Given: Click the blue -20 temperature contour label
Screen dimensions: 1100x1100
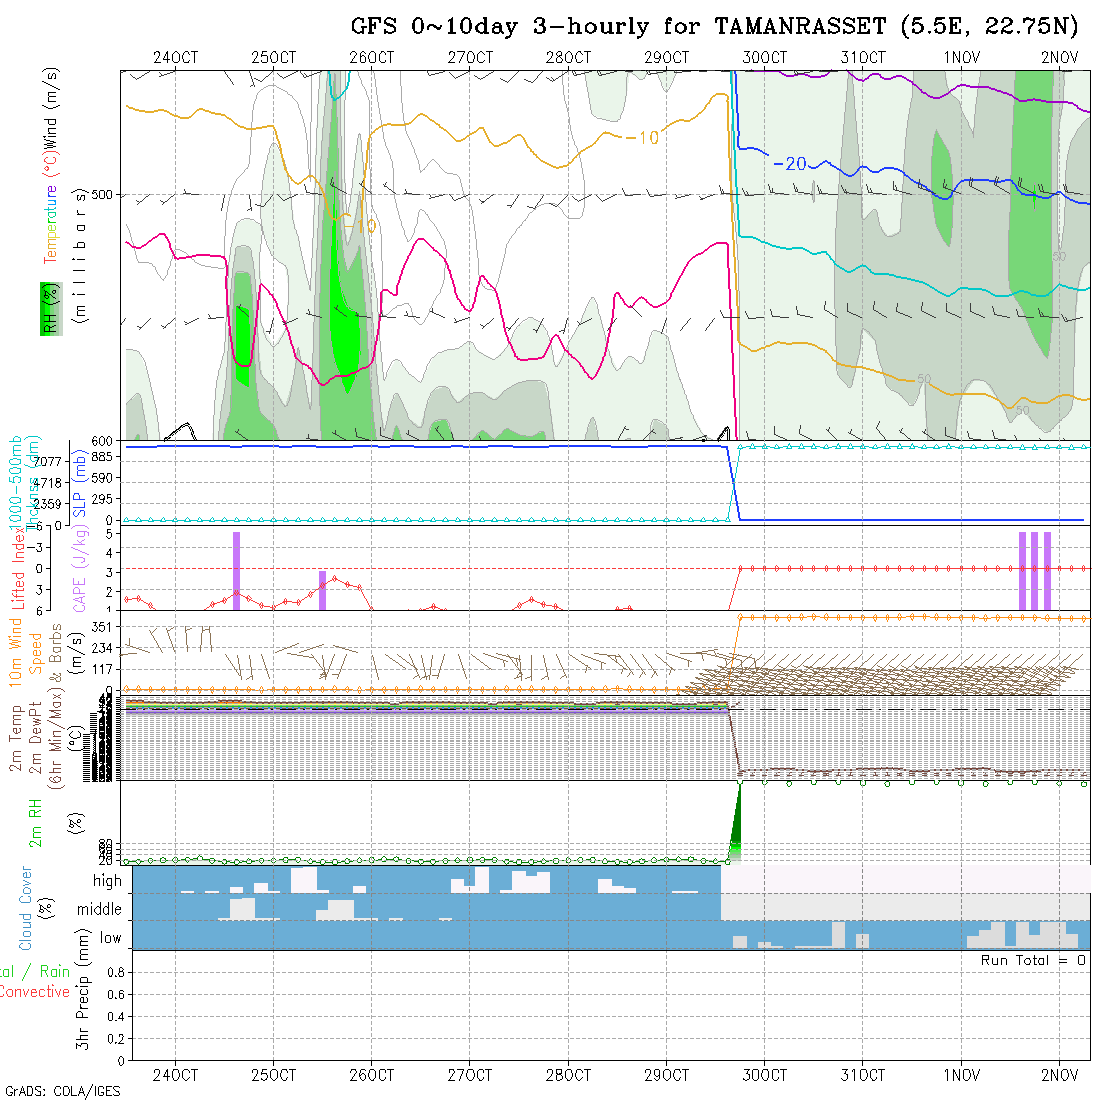Looking at the screenshot, I should click(x=790, y=163).
